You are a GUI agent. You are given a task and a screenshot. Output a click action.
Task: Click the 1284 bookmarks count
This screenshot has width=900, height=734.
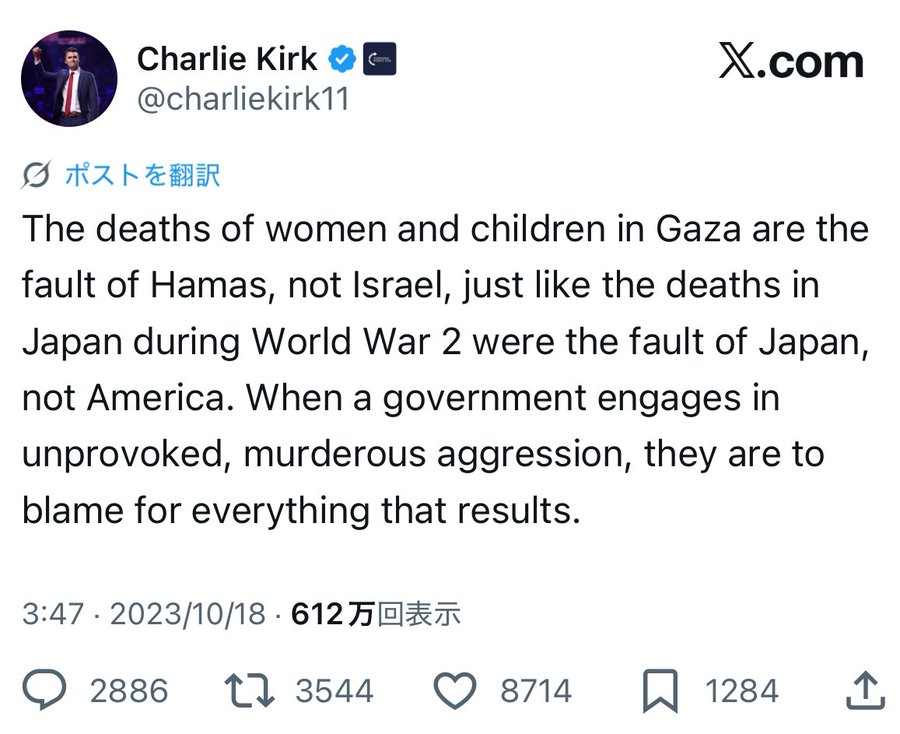point(741,691)
